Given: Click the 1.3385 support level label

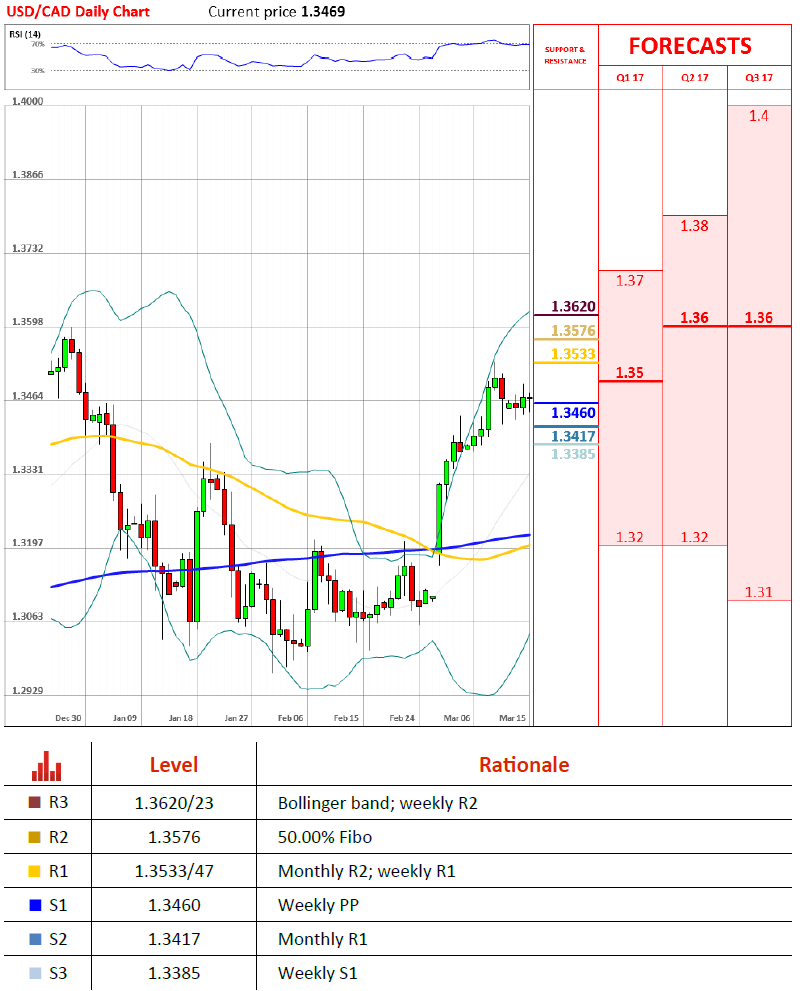Looking at the screenshot, I should coord(573,454).
